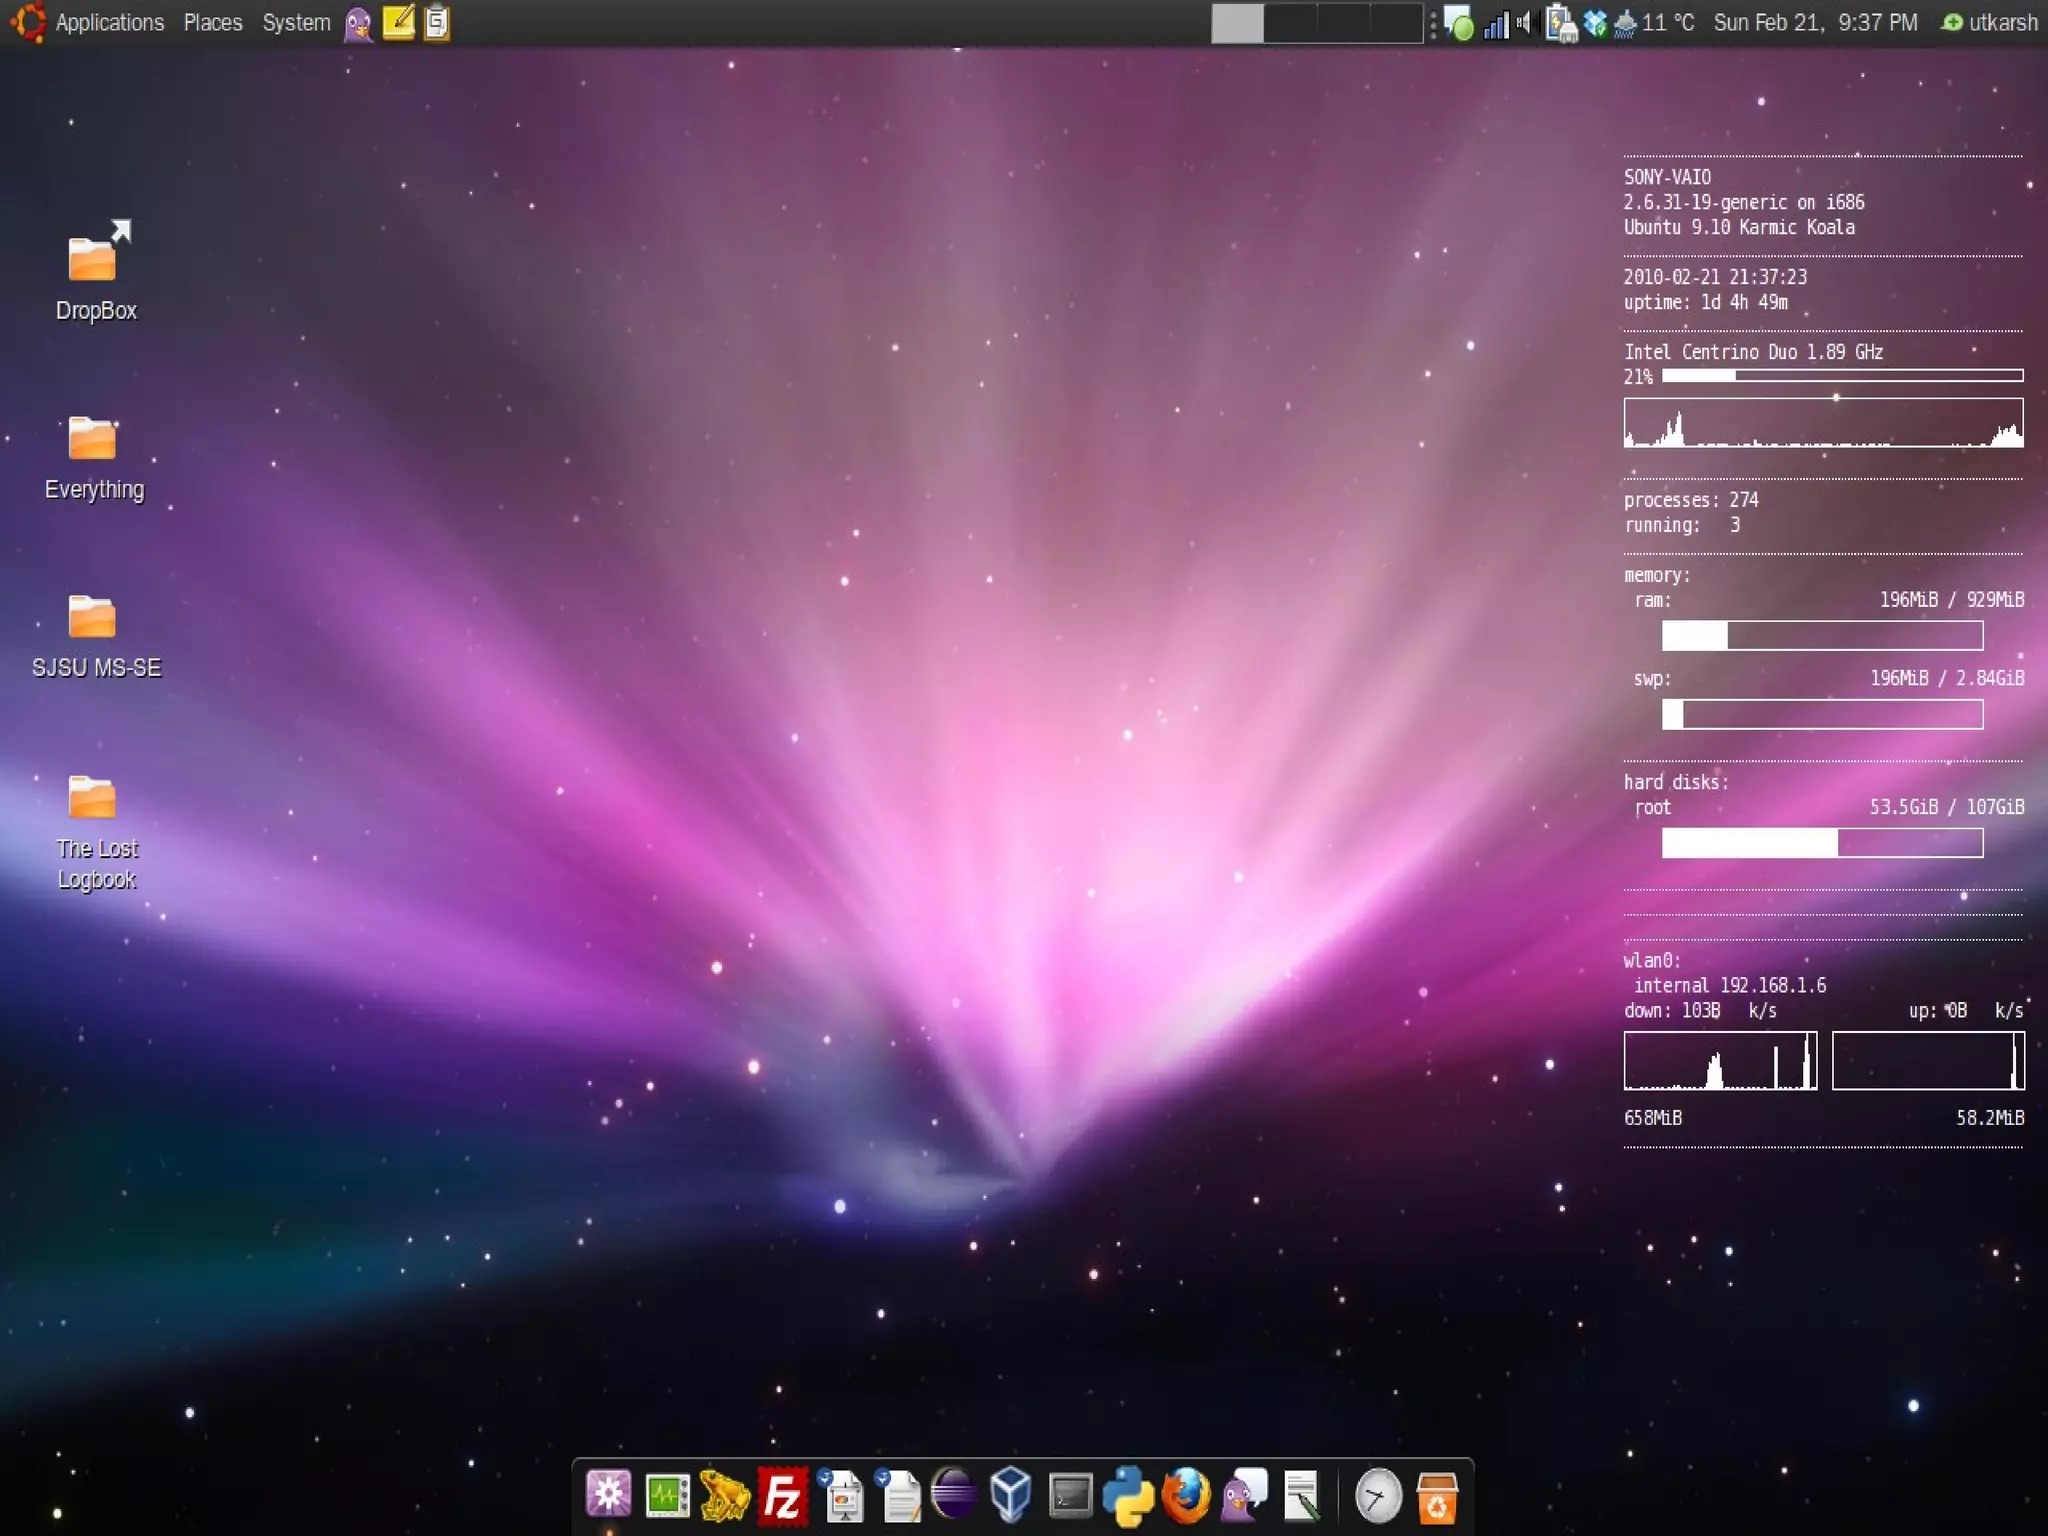
Task: Click the wireless signal strength indicator
Action: (x=1496, y=23)
